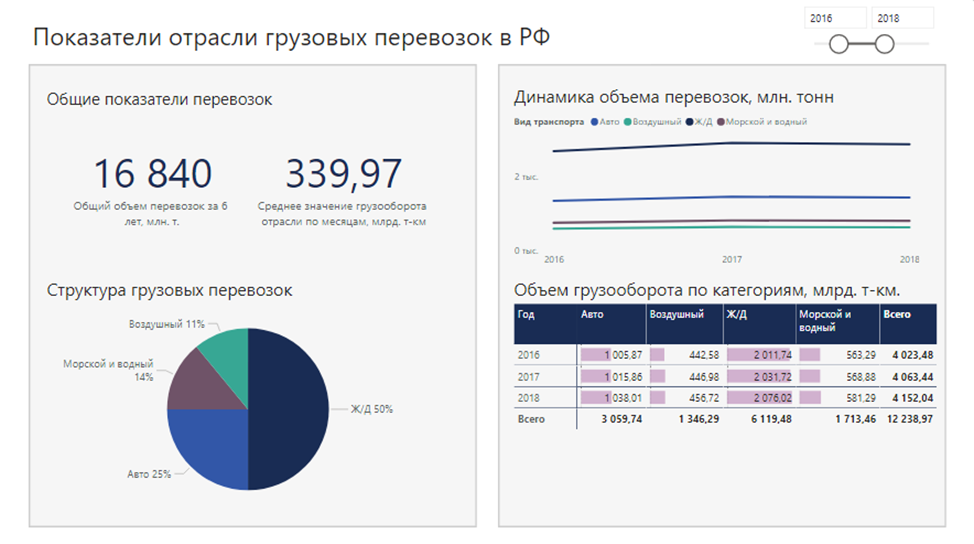Click the cell value 442,58
This screenshot has width=974, height=544.
pyautogui.click(x=704, y=355)
